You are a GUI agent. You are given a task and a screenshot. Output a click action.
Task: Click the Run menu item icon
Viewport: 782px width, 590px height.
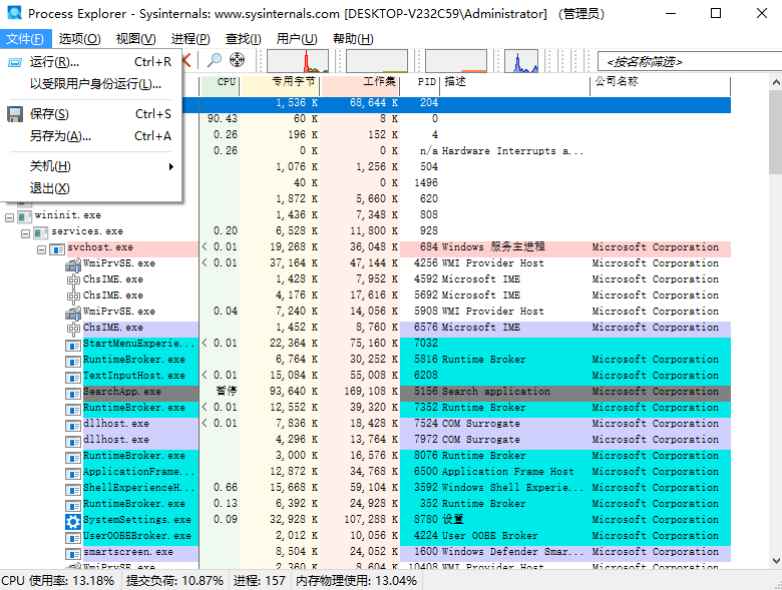coord(15,62)
